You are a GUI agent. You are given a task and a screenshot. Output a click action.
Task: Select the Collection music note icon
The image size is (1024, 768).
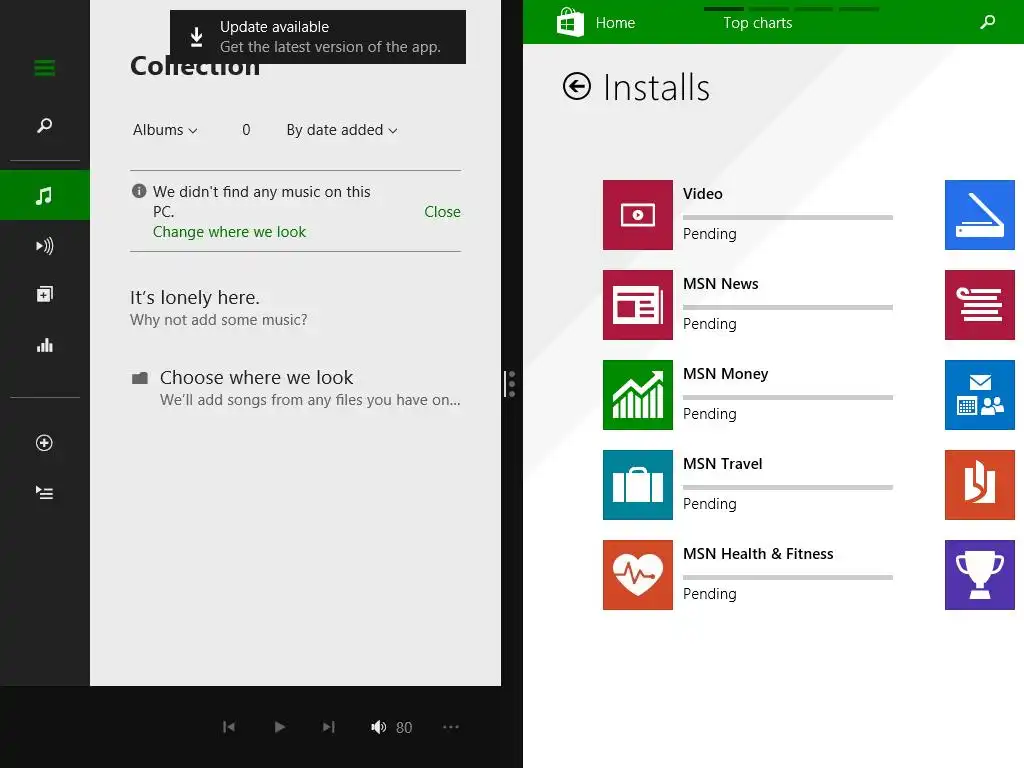(44, 195)
